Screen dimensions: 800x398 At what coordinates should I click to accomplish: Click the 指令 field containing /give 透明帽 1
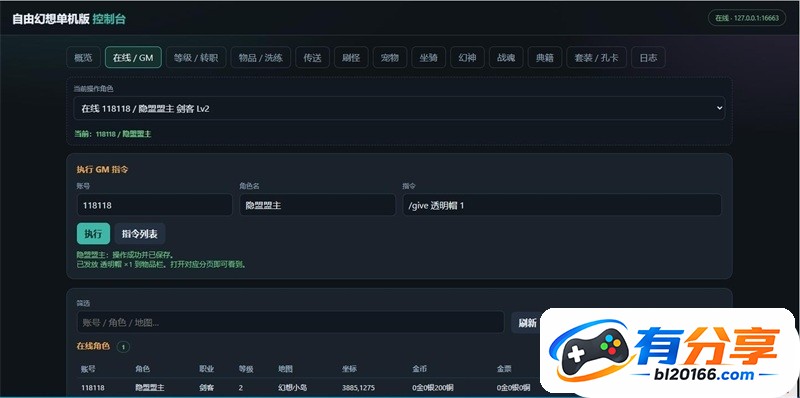[562, 205]
